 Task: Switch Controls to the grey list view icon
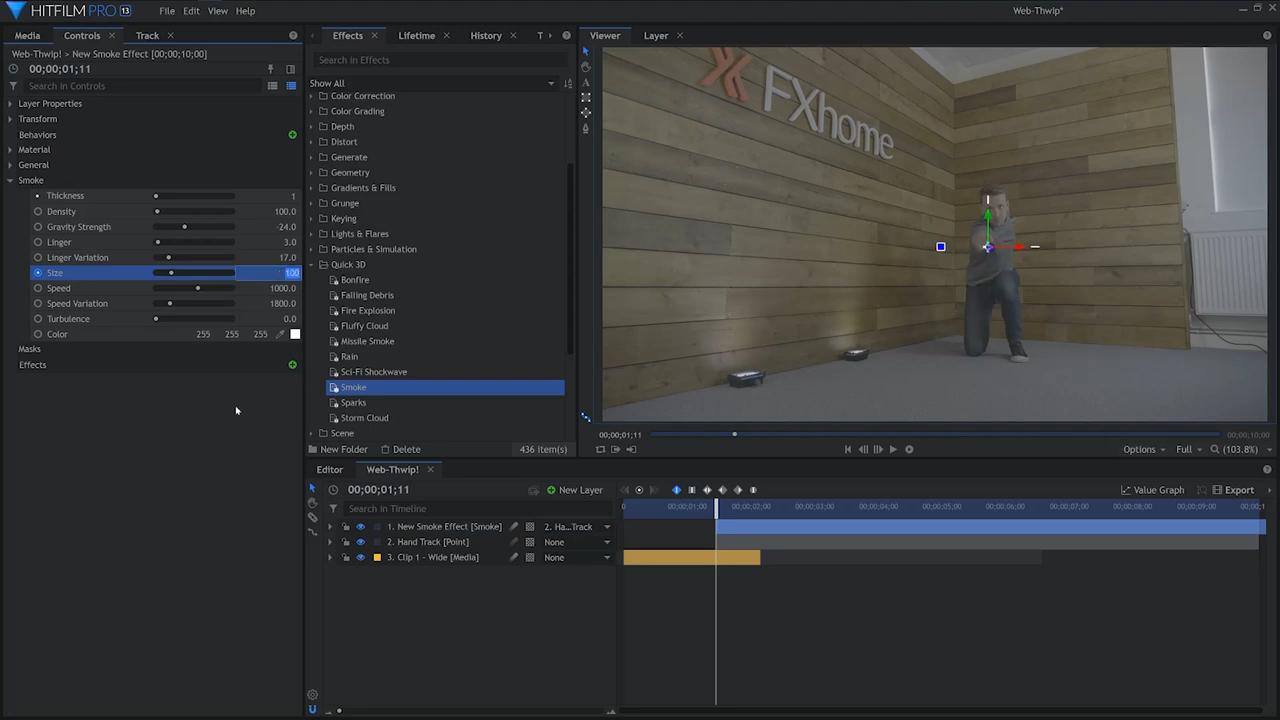coord(272,86)
